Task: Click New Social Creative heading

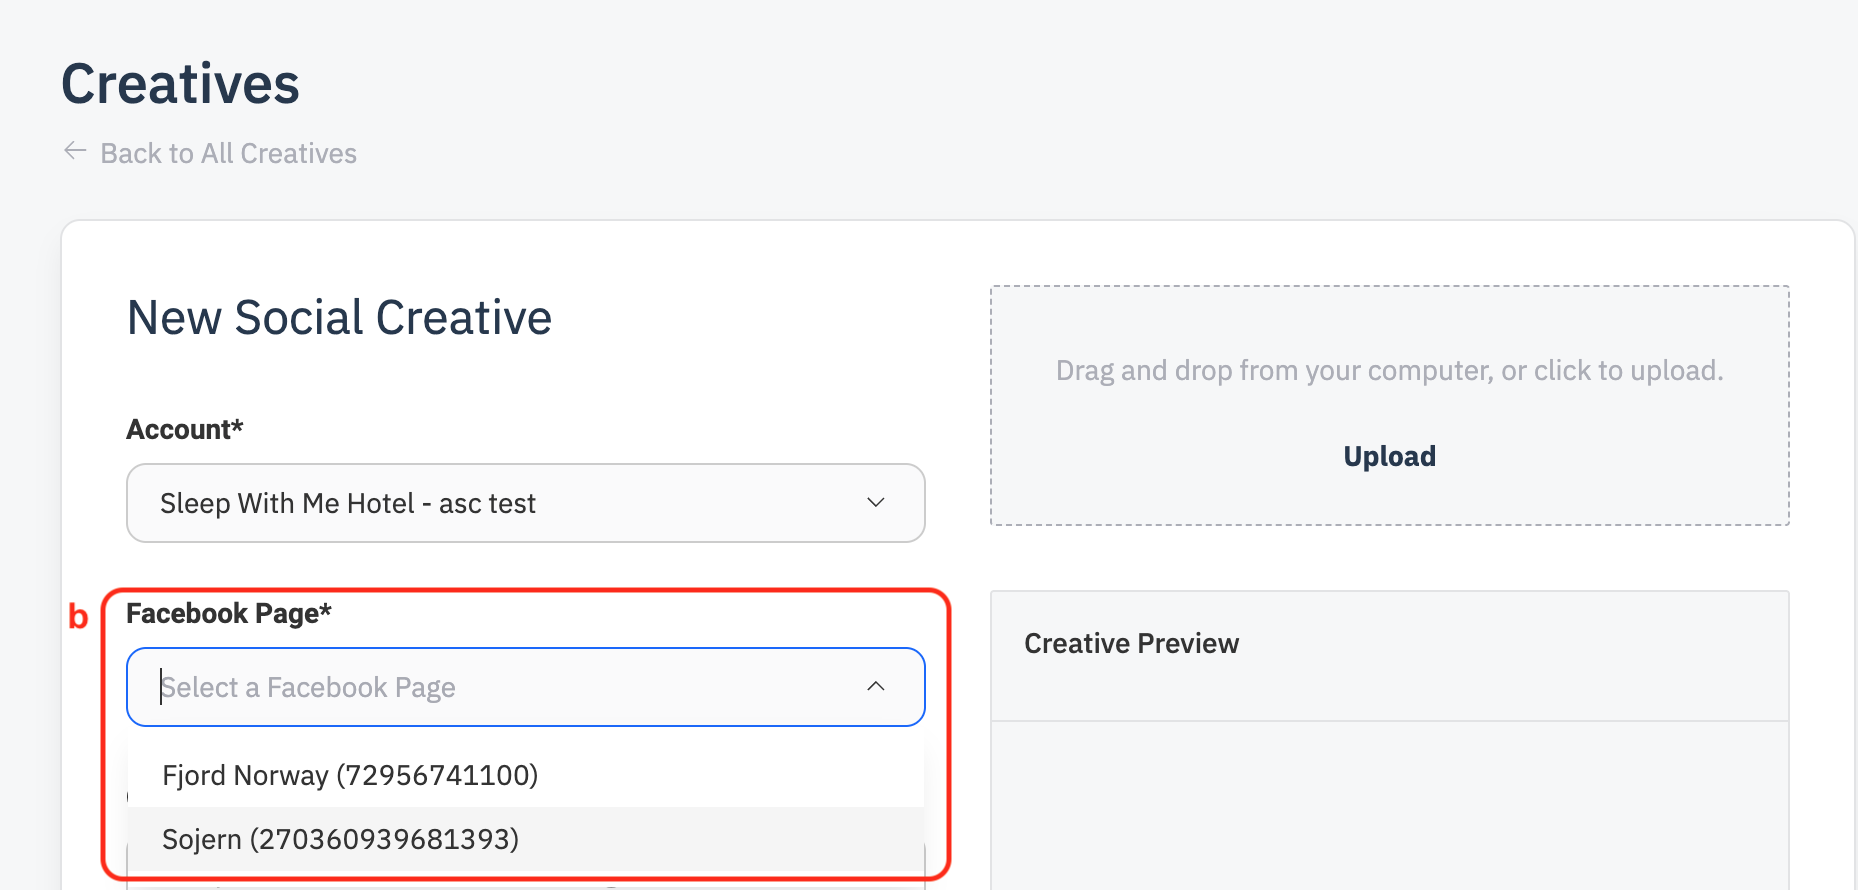Action: [x=339, y=318]
